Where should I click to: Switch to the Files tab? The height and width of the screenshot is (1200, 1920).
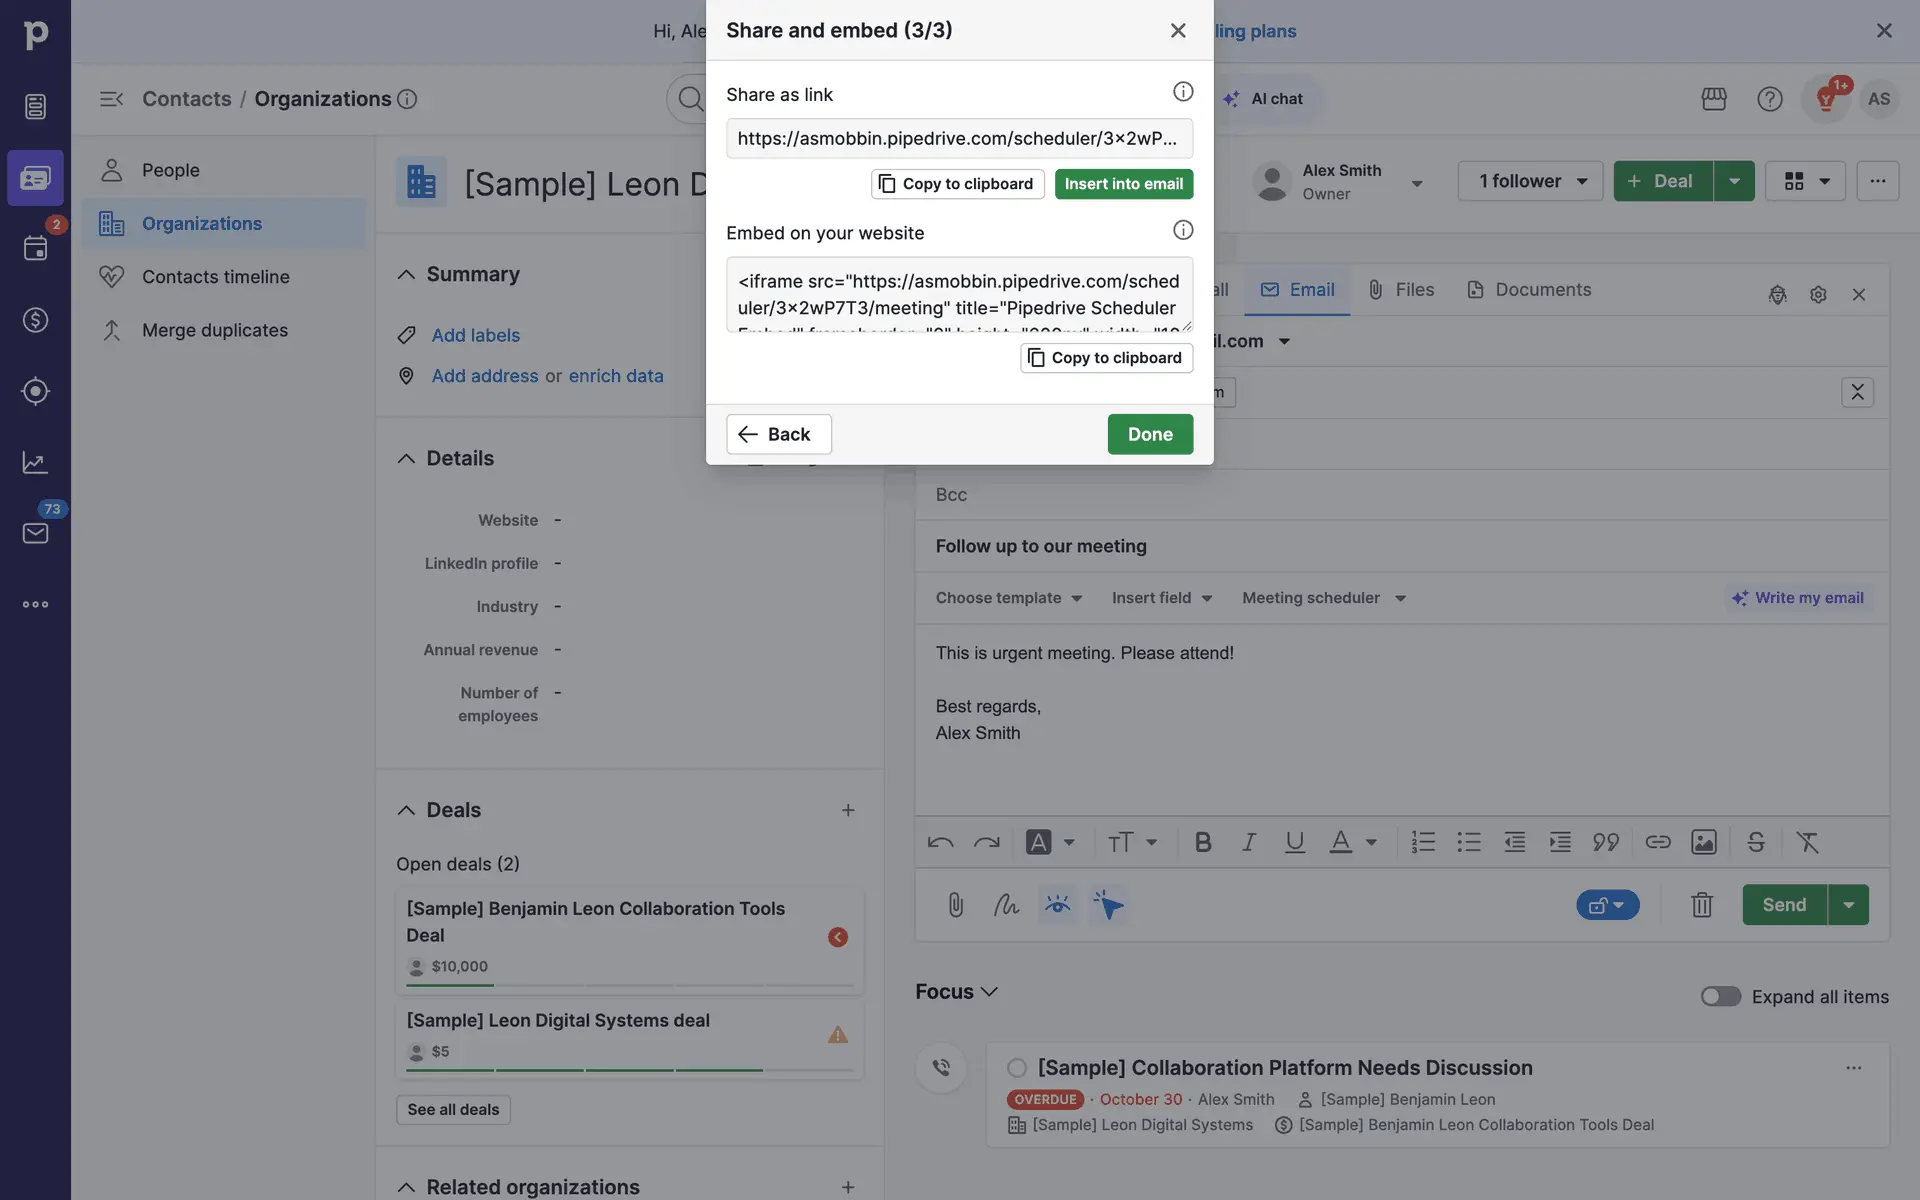[1401, 290]
